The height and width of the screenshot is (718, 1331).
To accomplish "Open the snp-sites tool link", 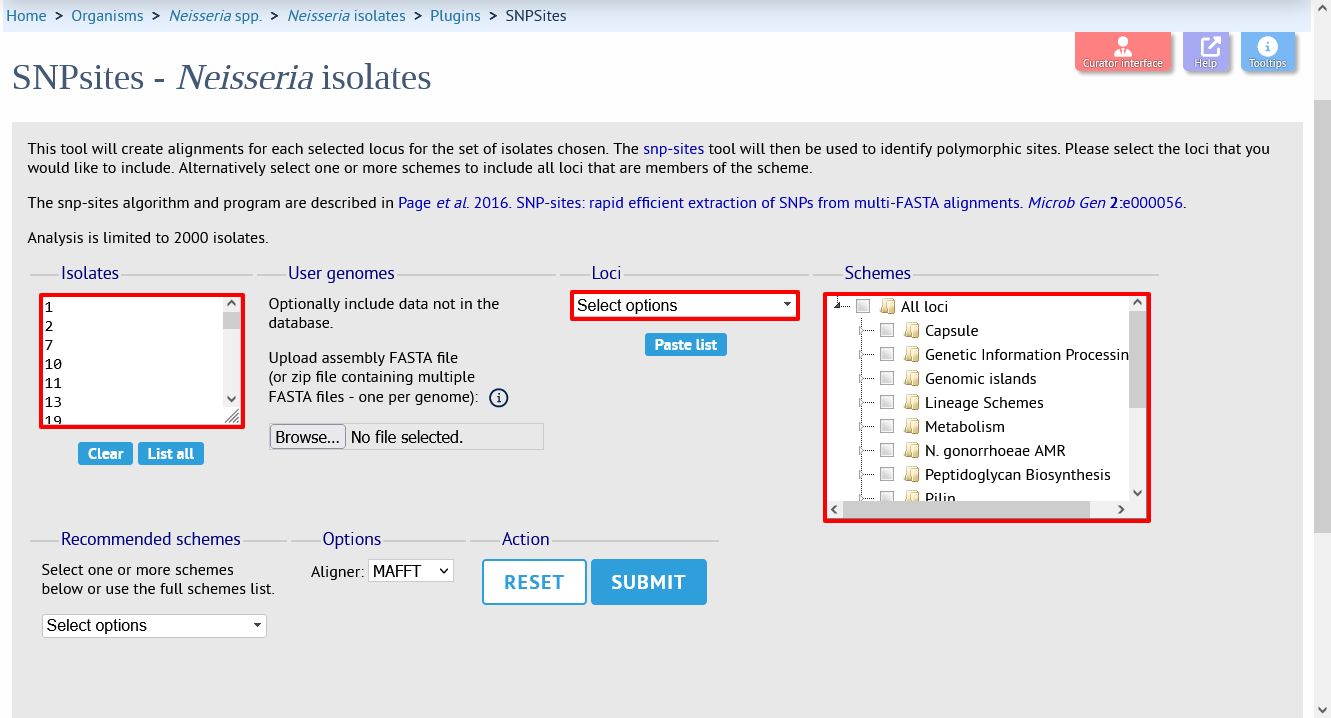I will coord(674,148).
